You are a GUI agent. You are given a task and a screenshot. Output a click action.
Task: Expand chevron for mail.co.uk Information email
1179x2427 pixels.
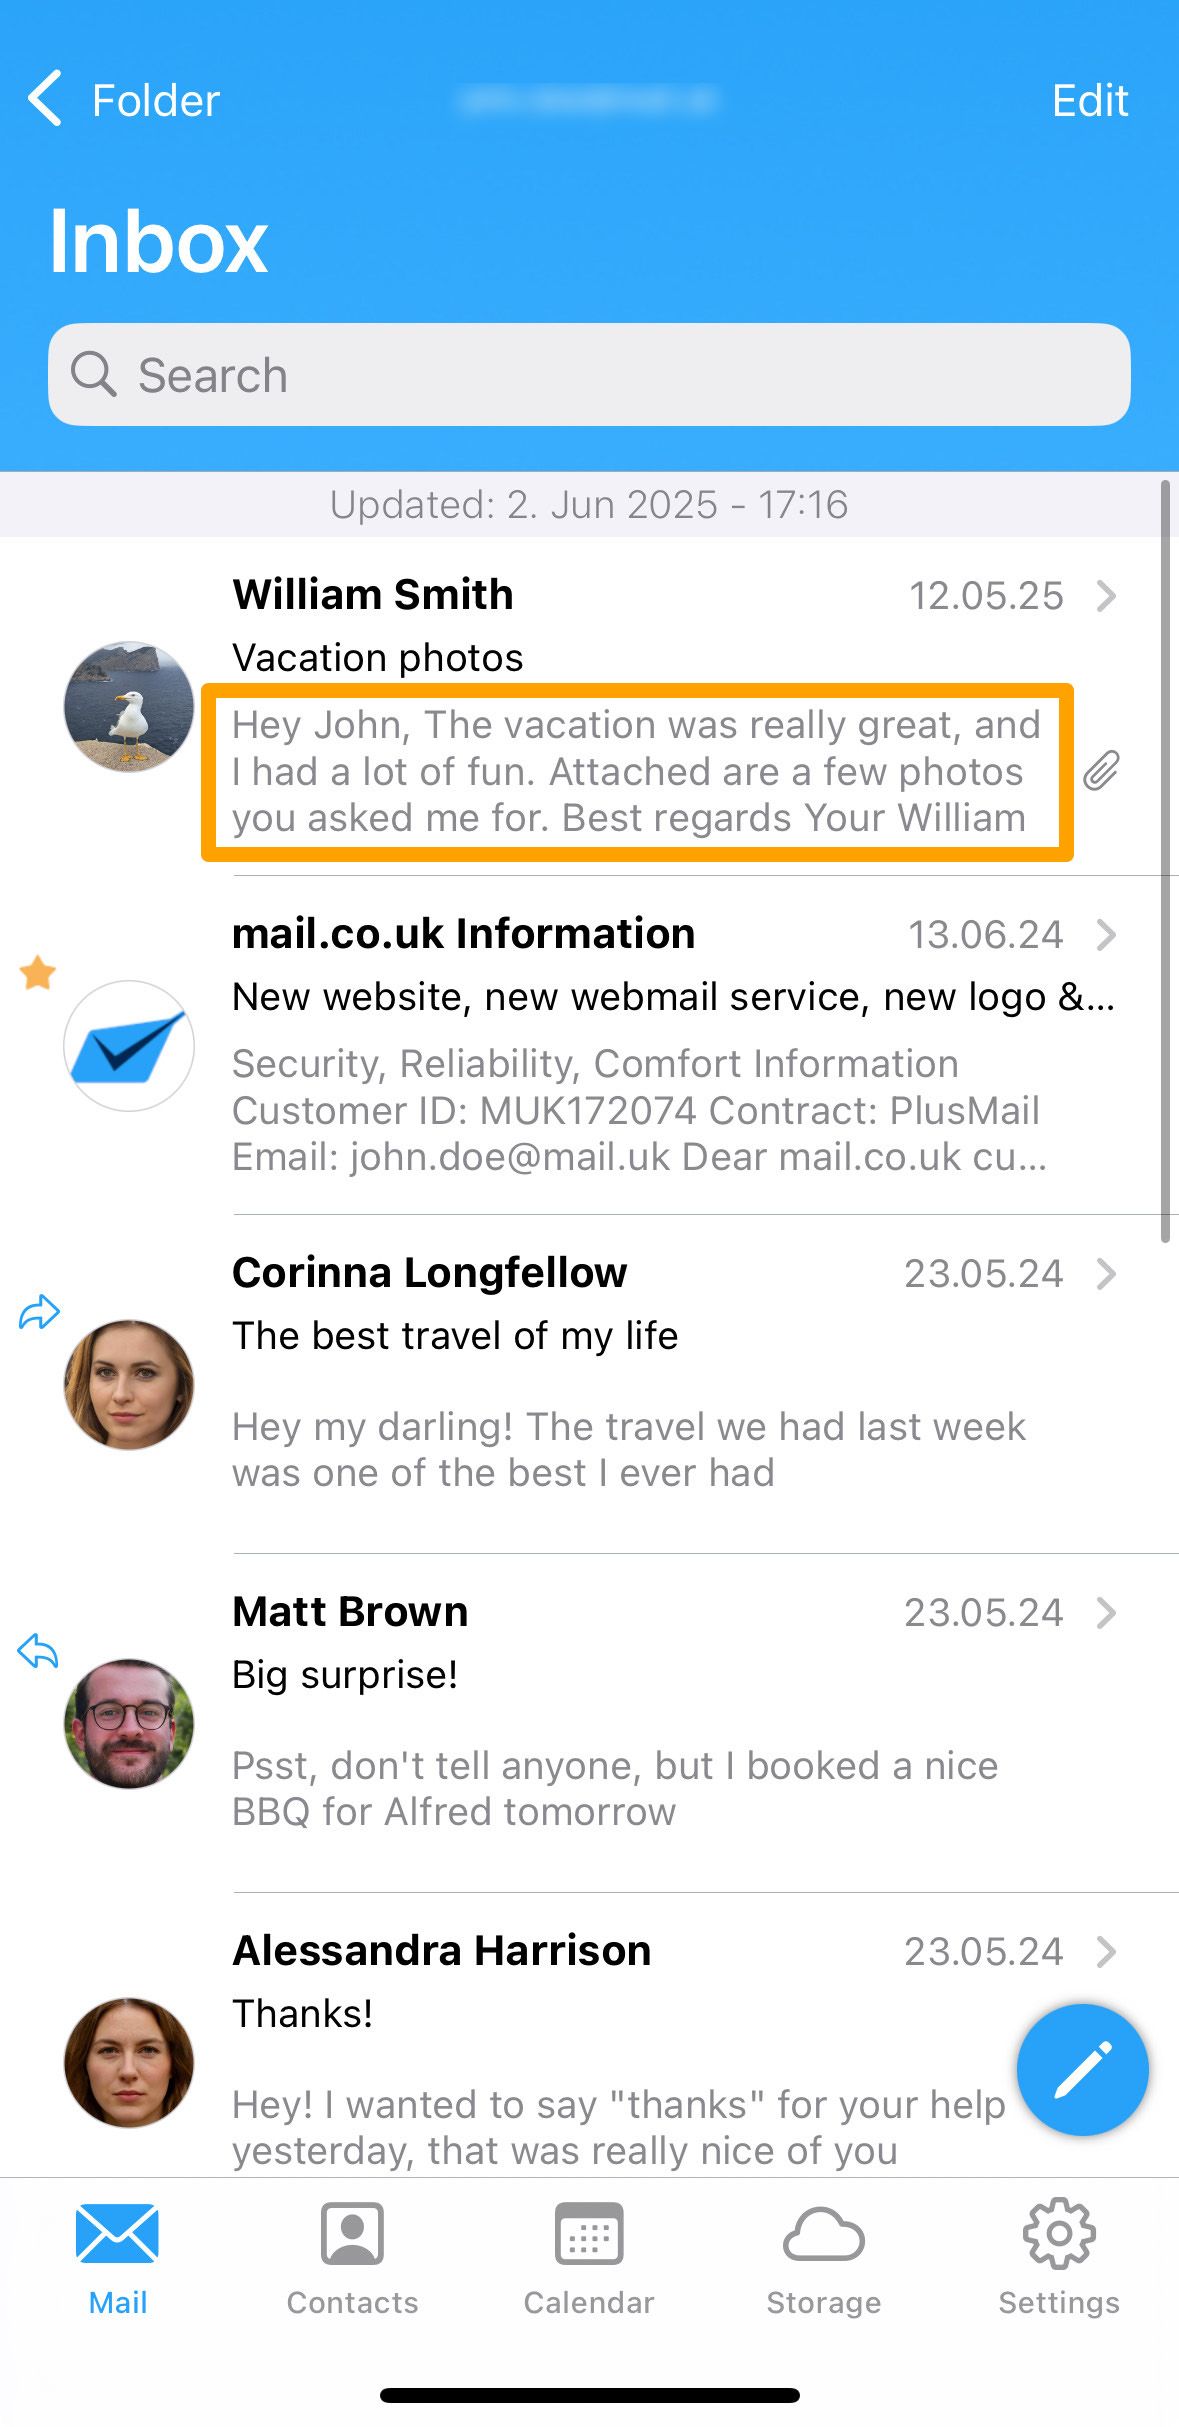point(1106,935)
